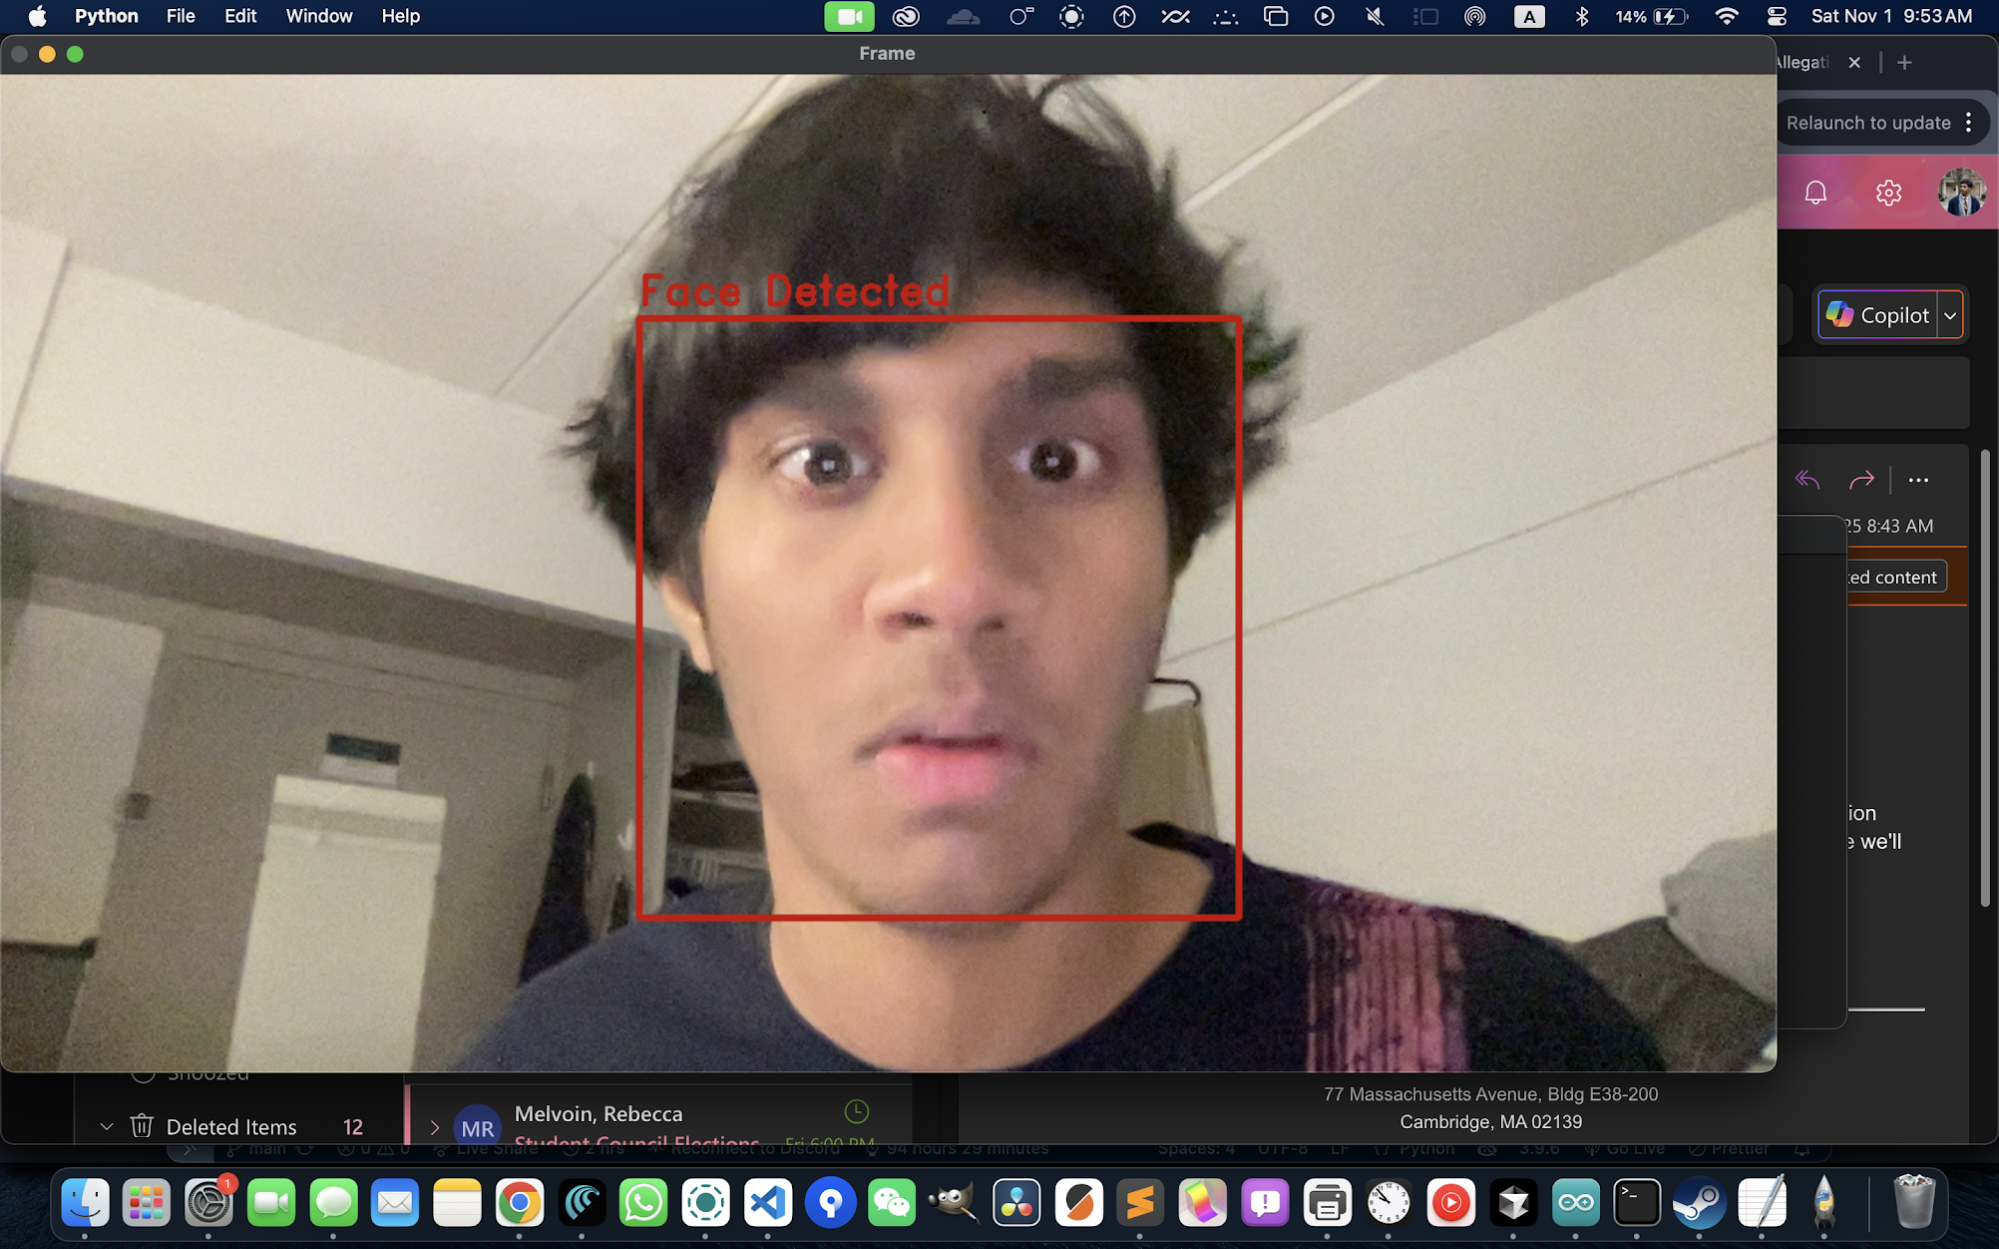
Task: Open the Window menu
Action: pos(318,16)
